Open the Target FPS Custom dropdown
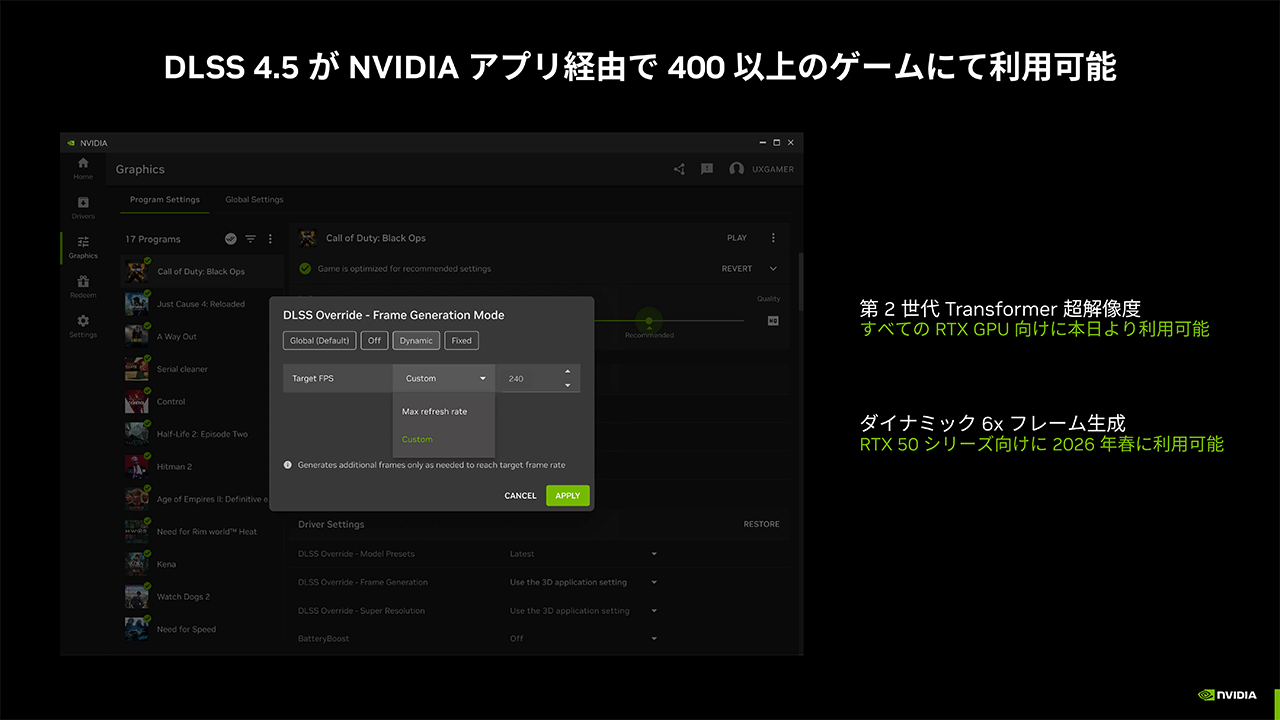The height and width of the screenshot is (720, 1280). coord(445,378)
